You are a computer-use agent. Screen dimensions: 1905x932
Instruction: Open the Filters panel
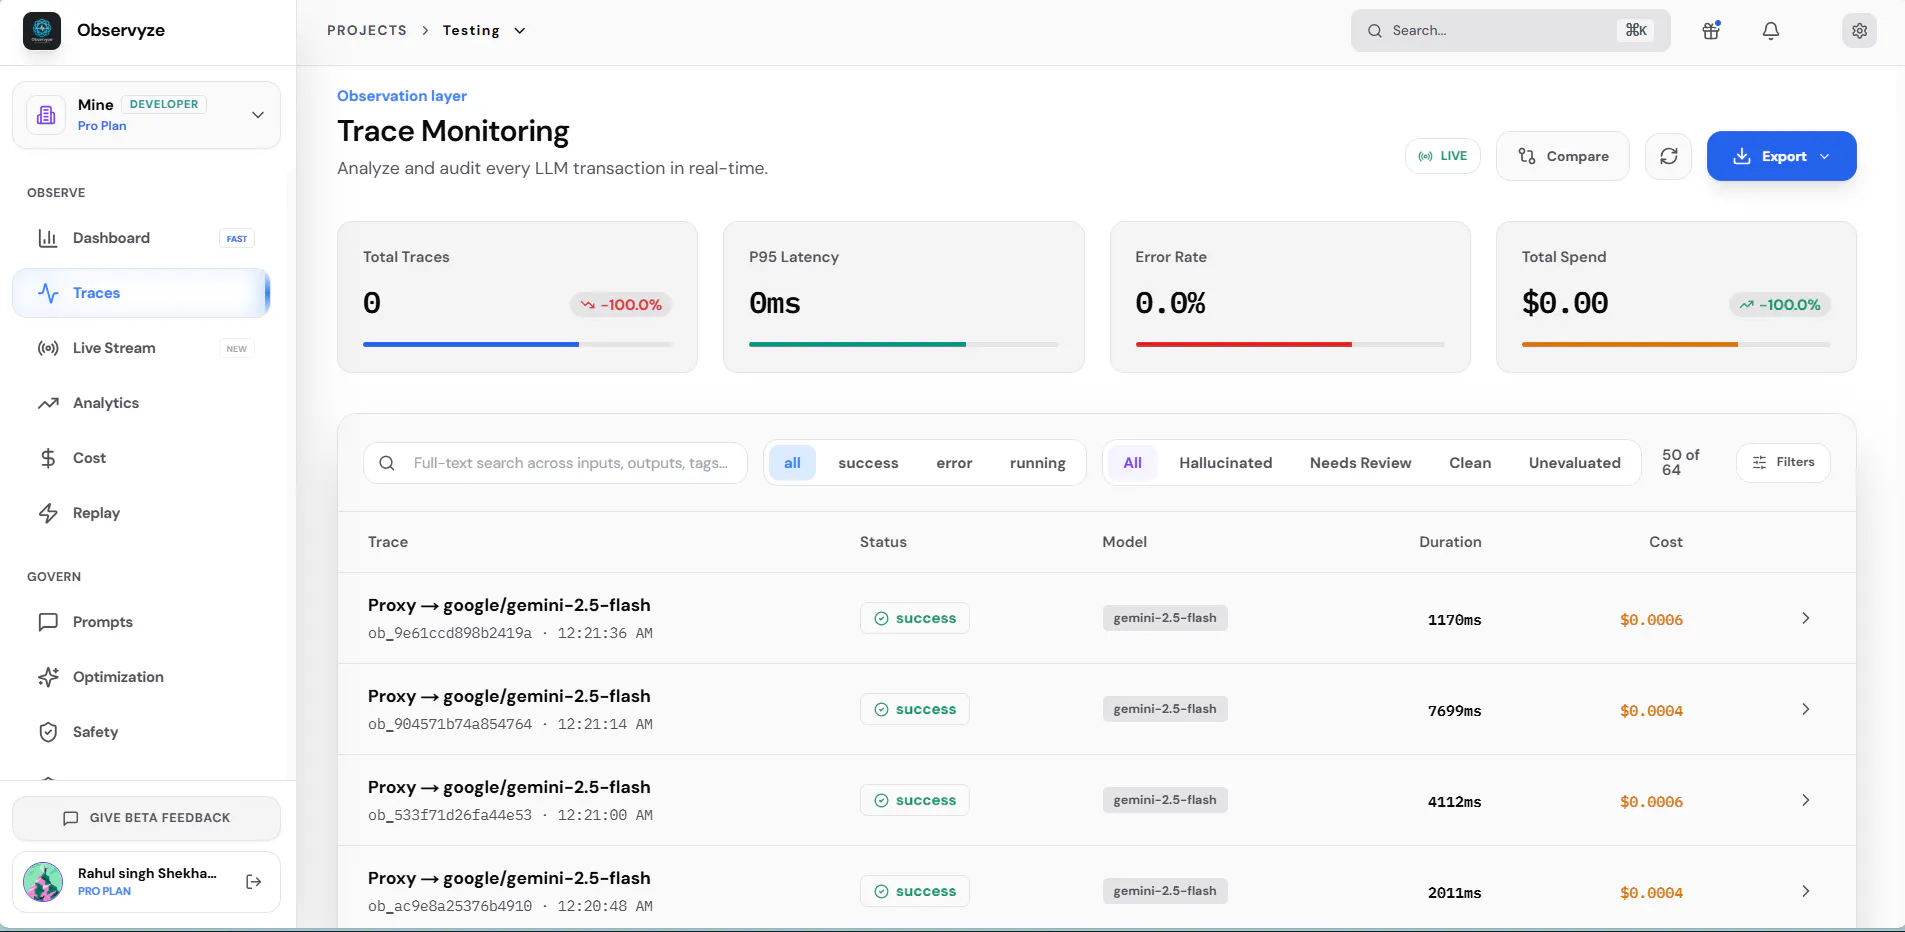pyautogui.click(x=1783, y=462)
